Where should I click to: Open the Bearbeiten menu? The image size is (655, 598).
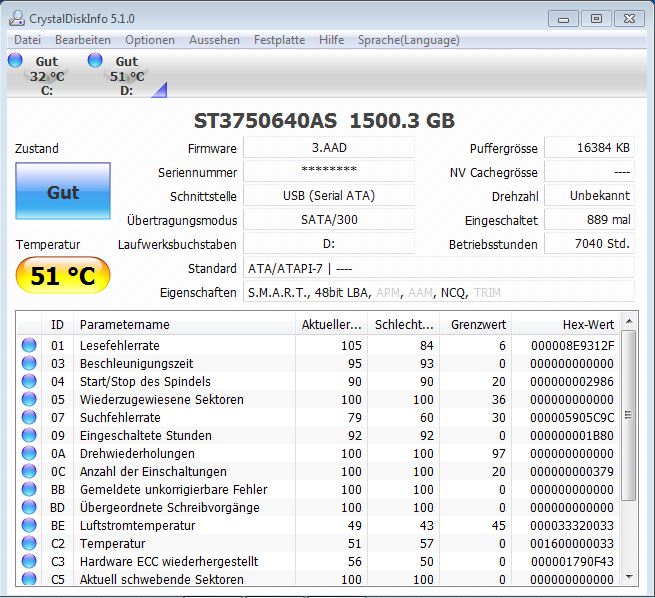(83, 40)
